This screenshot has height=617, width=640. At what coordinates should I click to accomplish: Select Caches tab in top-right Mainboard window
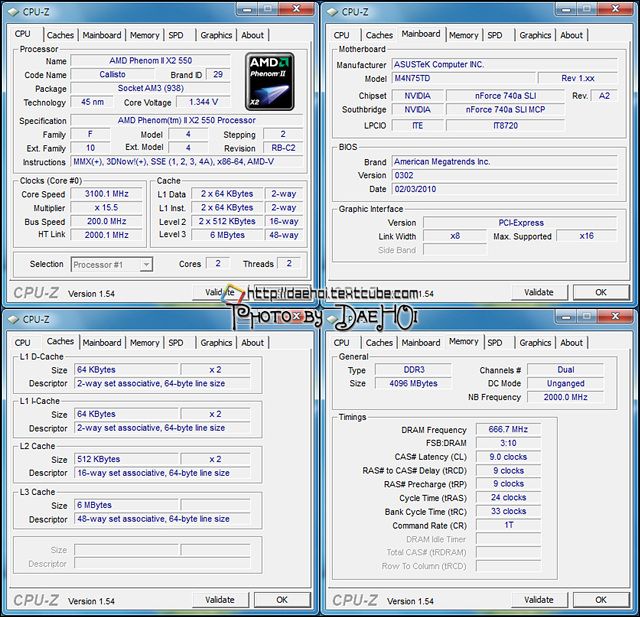point(379,35)
